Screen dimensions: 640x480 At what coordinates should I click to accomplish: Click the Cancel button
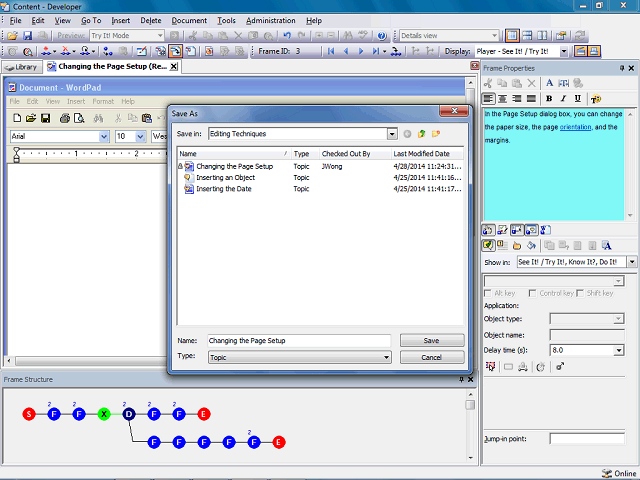432,358
